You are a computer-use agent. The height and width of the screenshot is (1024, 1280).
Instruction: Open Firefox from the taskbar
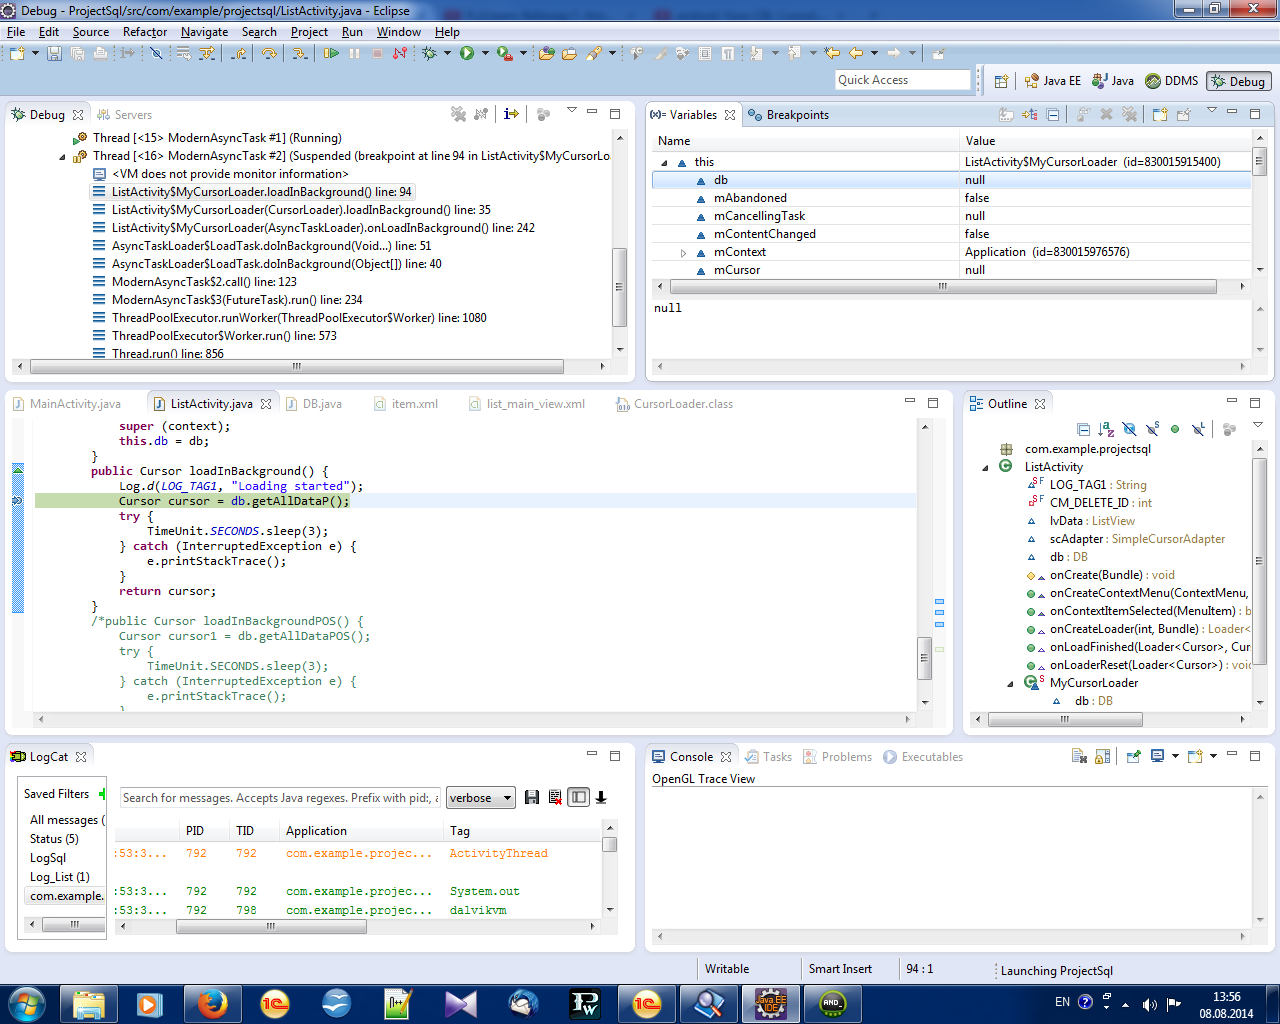212,1003
